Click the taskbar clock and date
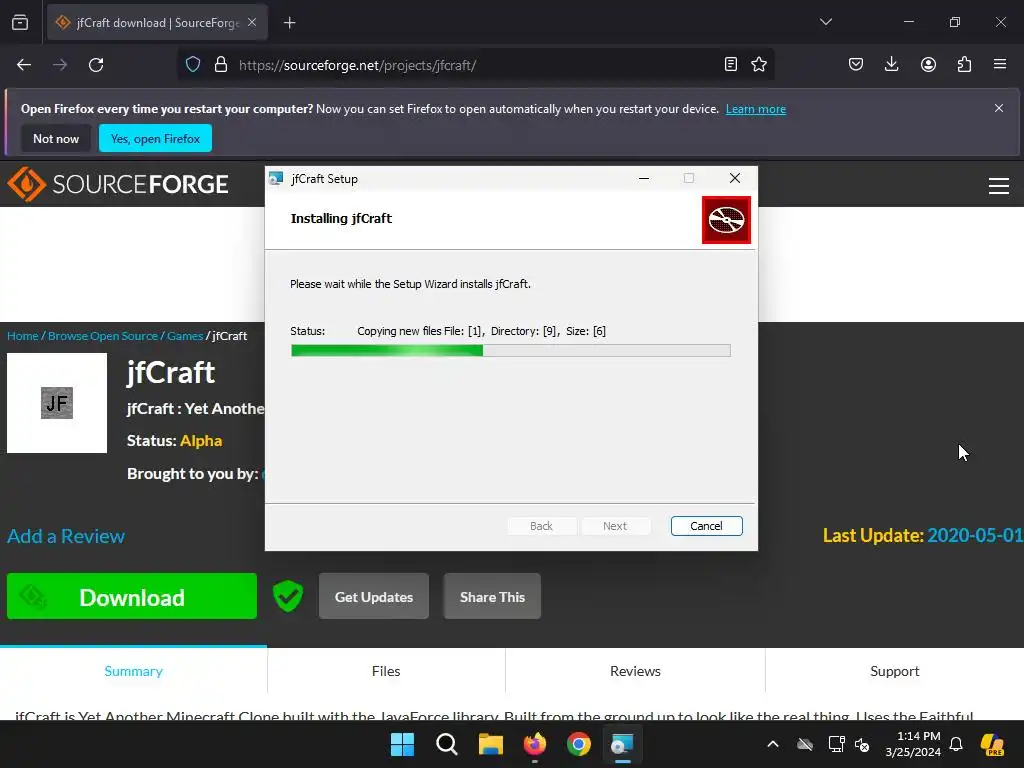Image resolution: width=1024 pixels, height=768 pixels. coord(913,744)
